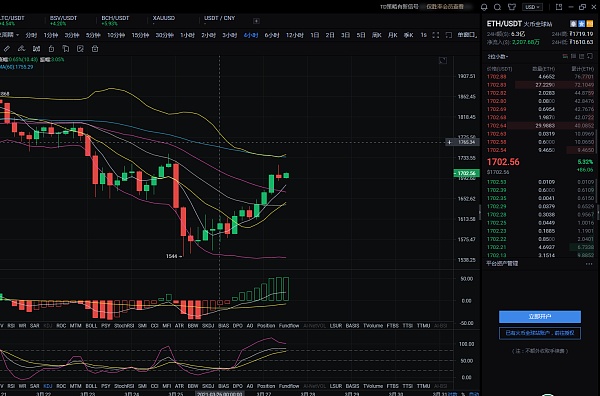Open the period dropdown at toolbar start

9,35
